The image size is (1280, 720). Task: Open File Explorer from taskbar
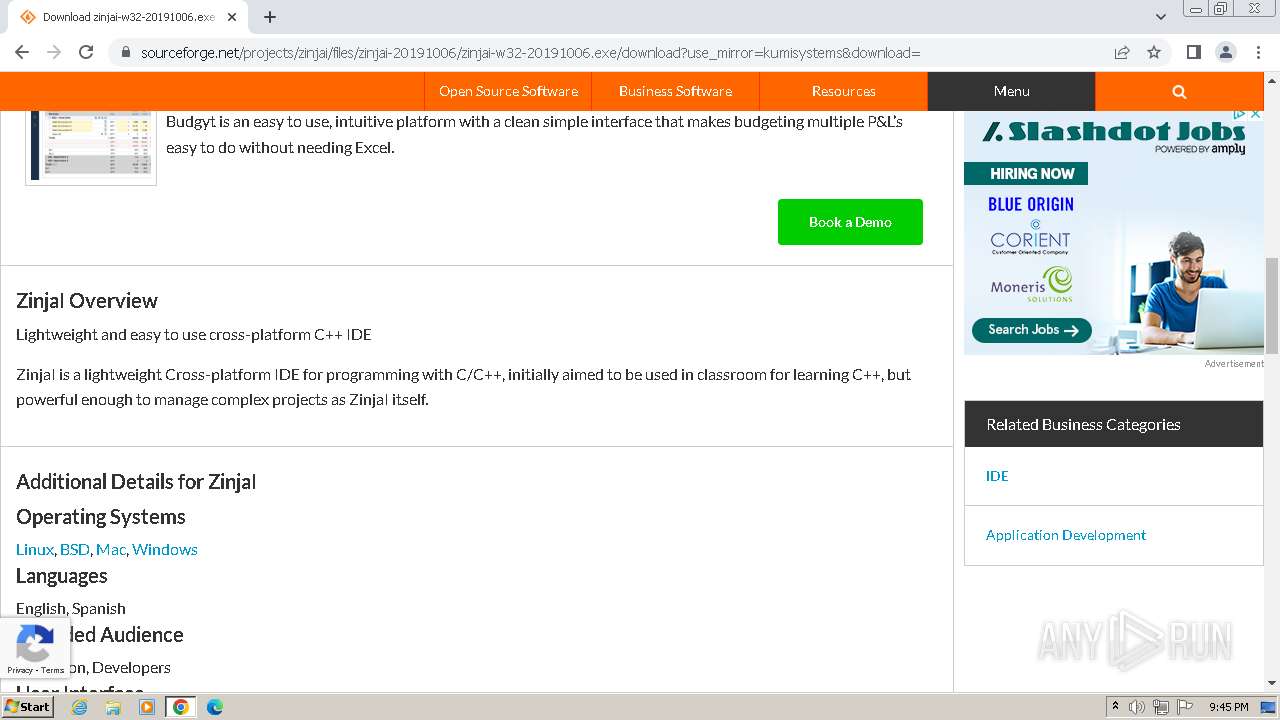113,707
